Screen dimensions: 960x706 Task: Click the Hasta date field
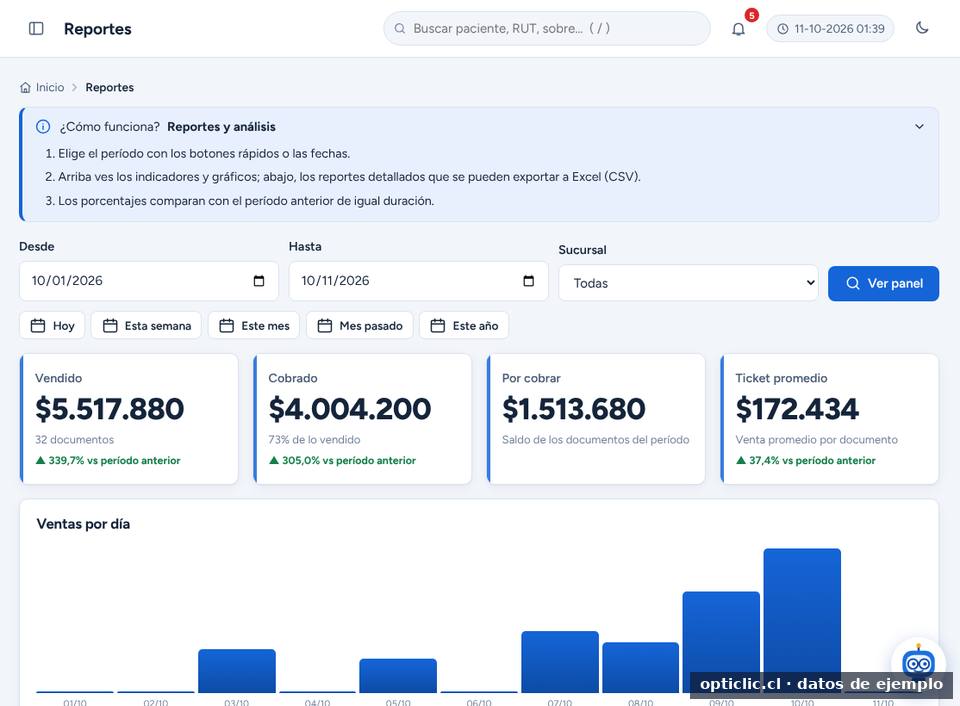pyautogui.click(x=418, y=281)
